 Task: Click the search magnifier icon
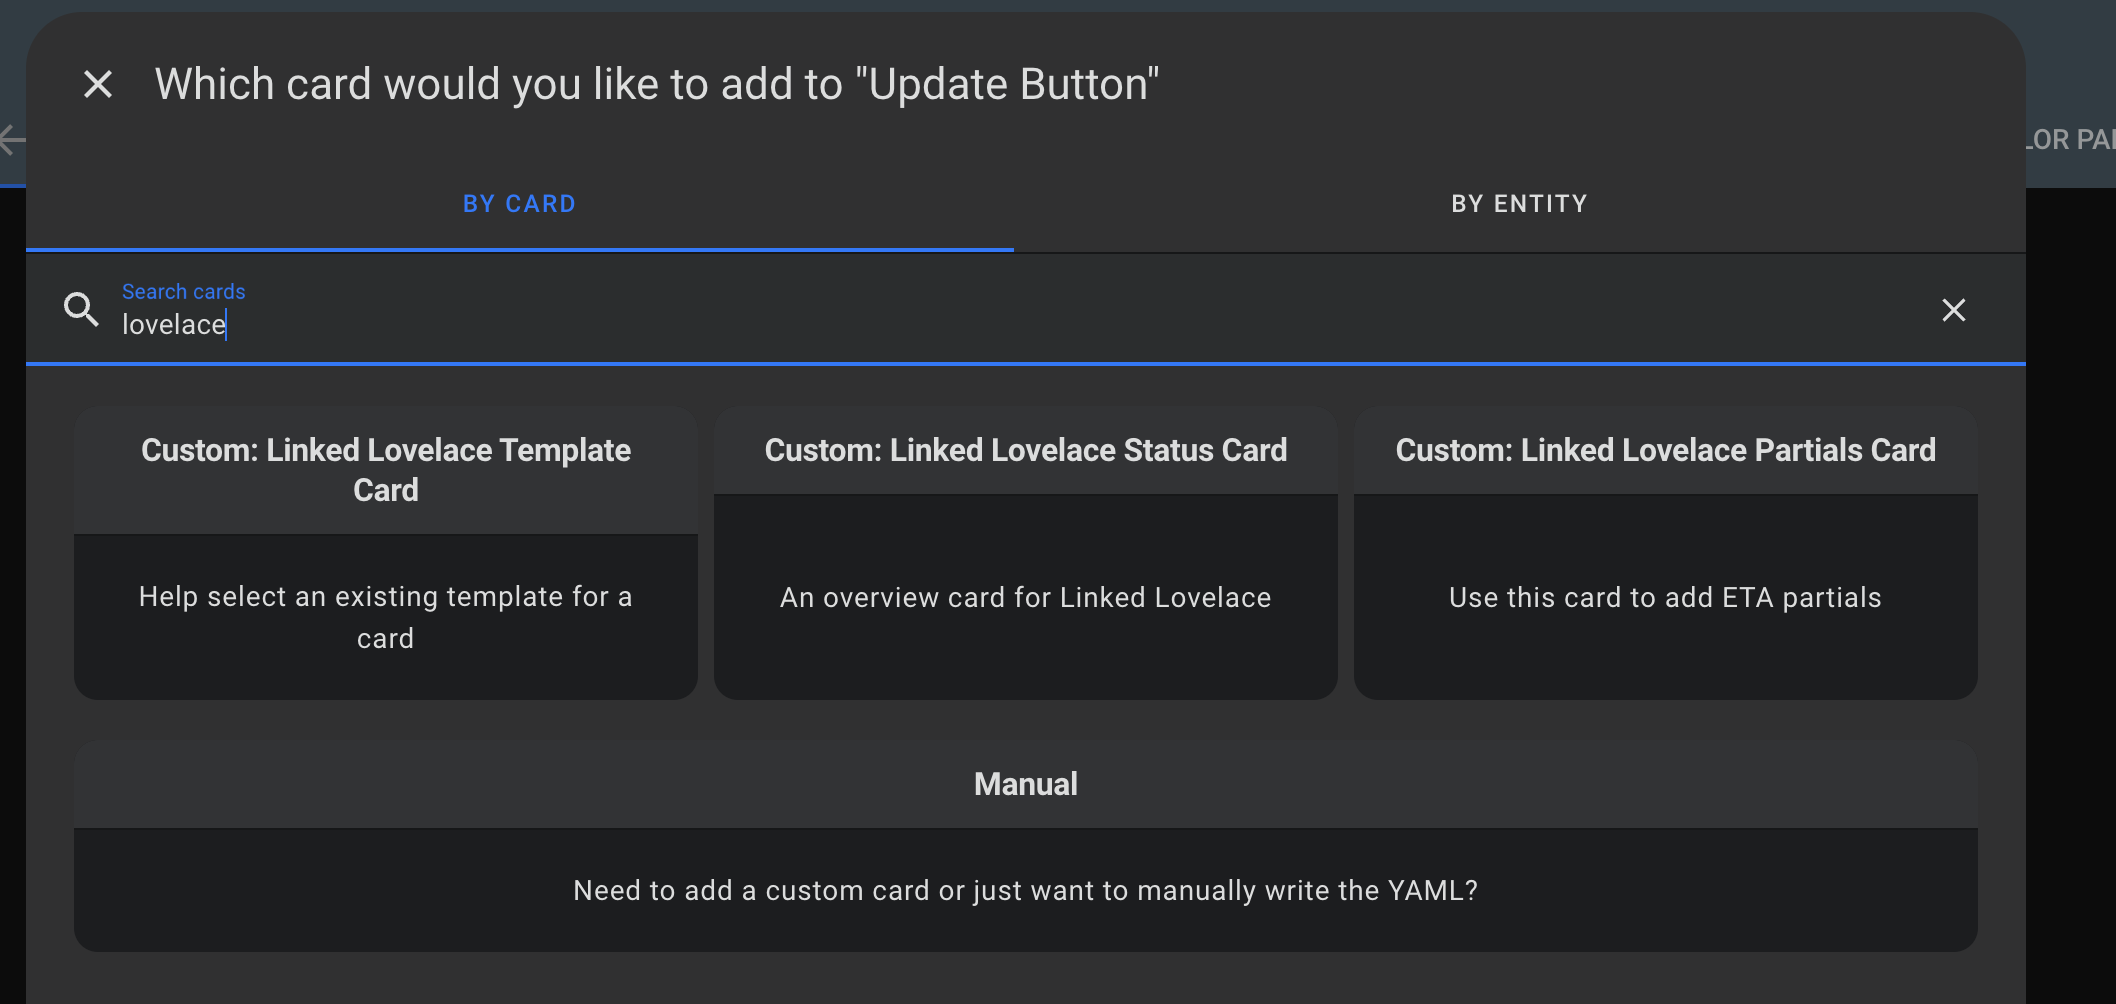(81, 310)
